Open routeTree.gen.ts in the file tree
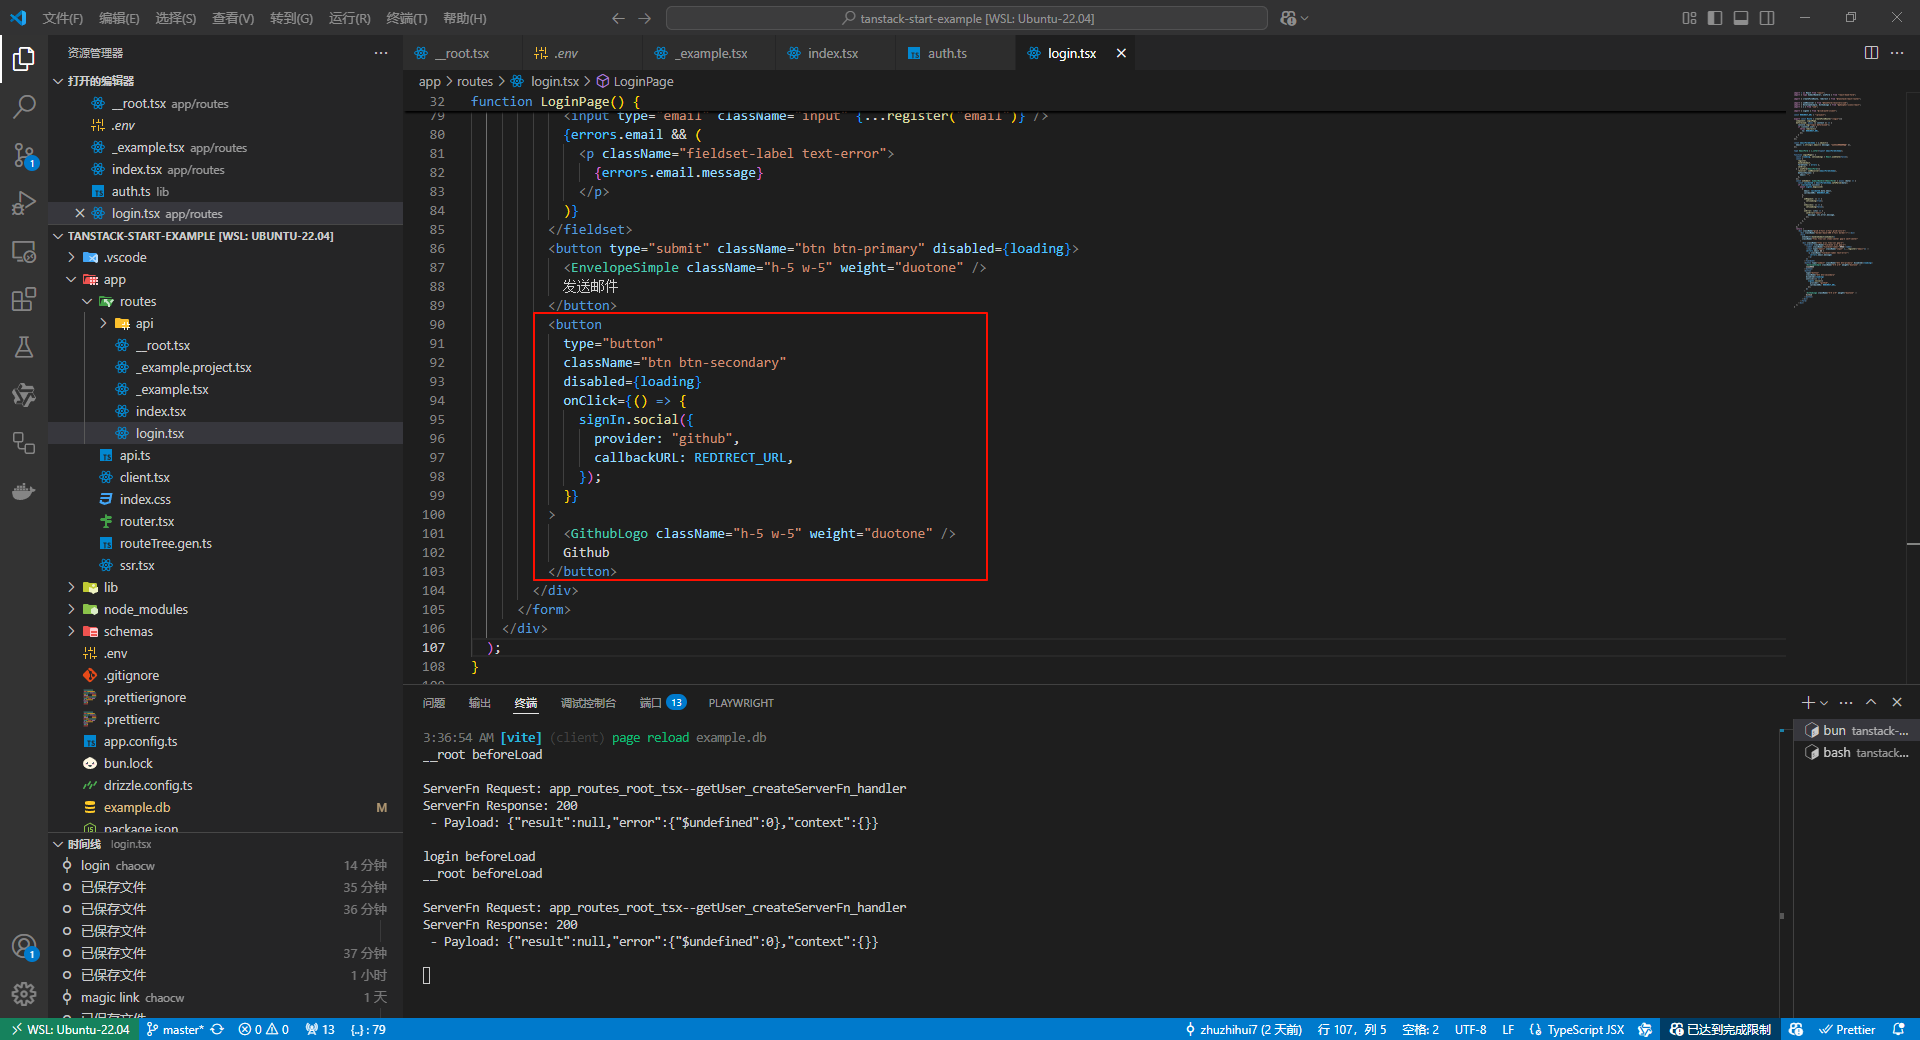The image size is (1920, 1040). [165, 544]
